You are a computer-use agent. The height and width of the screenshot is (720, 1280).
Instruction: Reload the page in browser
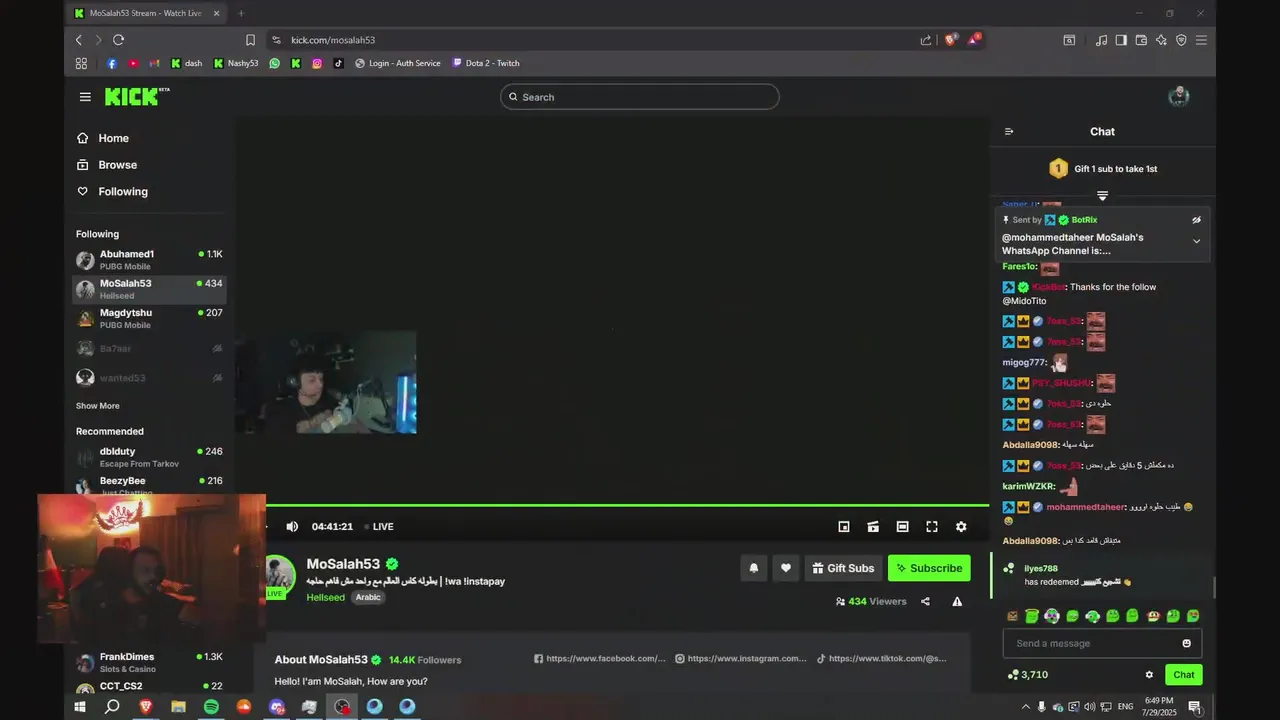pyautogui.click(x=118, y=40)
